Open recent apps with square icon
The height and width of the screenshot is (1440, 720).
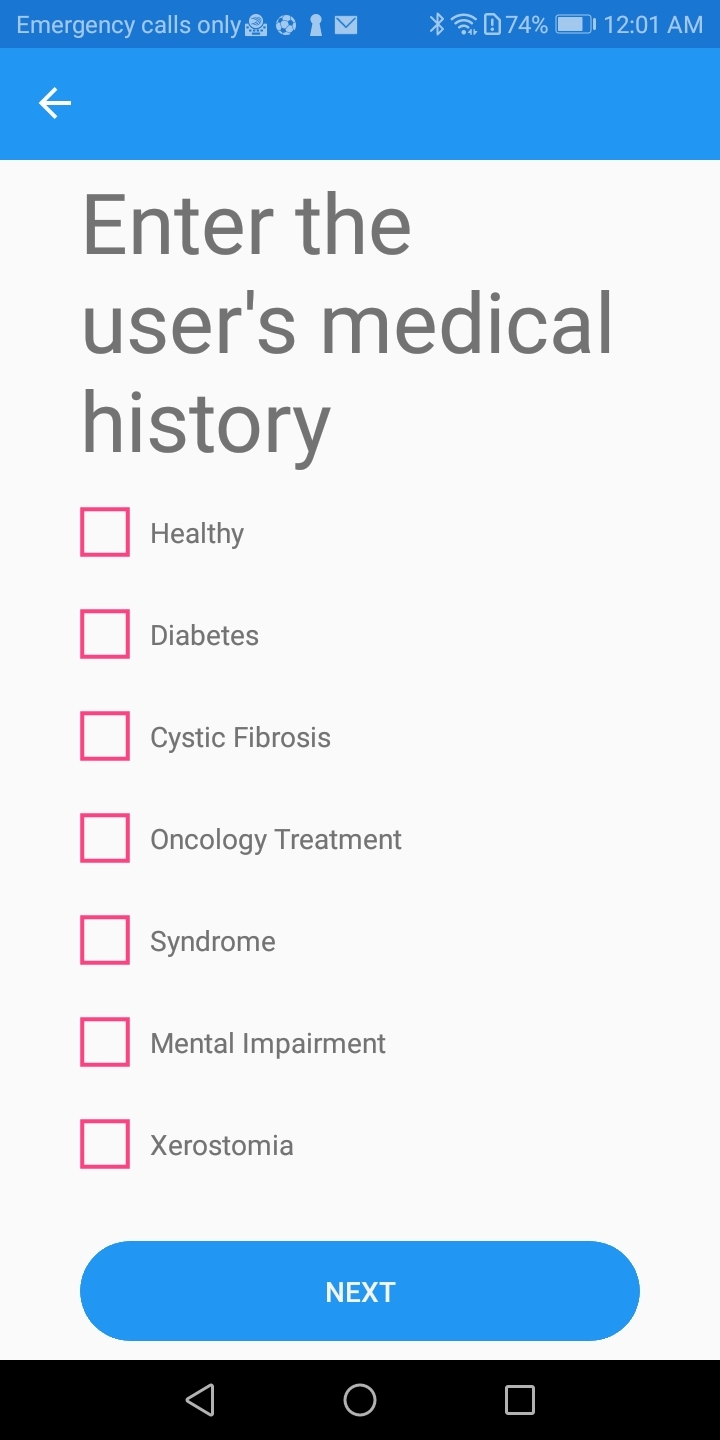coord(520,1399)
